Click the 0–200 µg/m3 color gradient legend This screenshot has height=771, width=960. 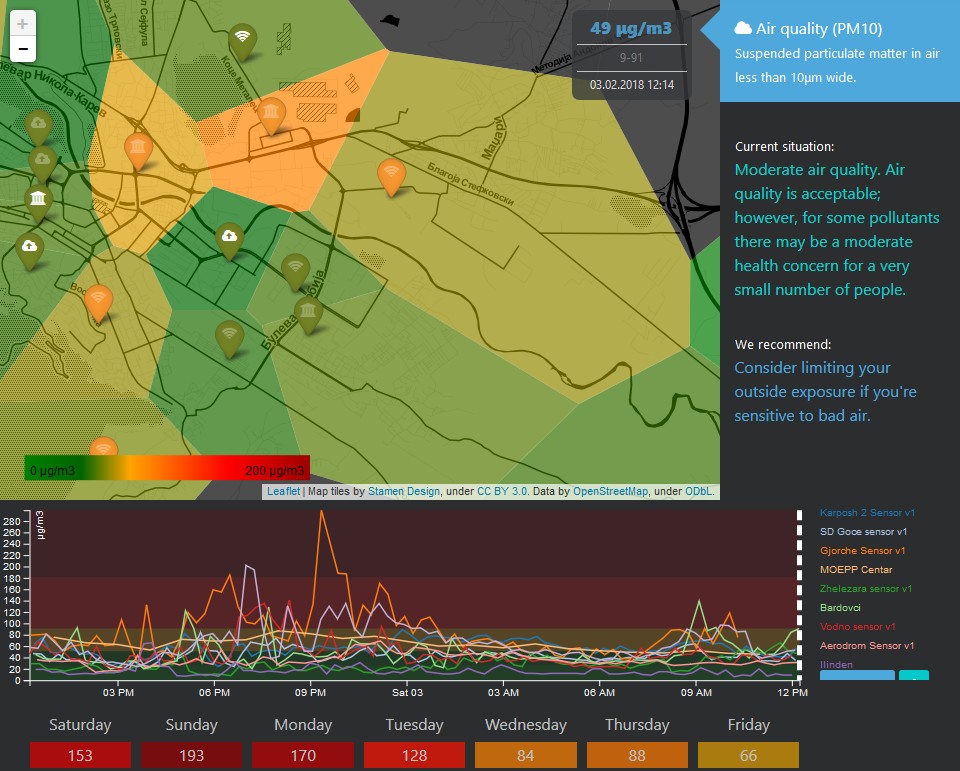pos(167,468)
